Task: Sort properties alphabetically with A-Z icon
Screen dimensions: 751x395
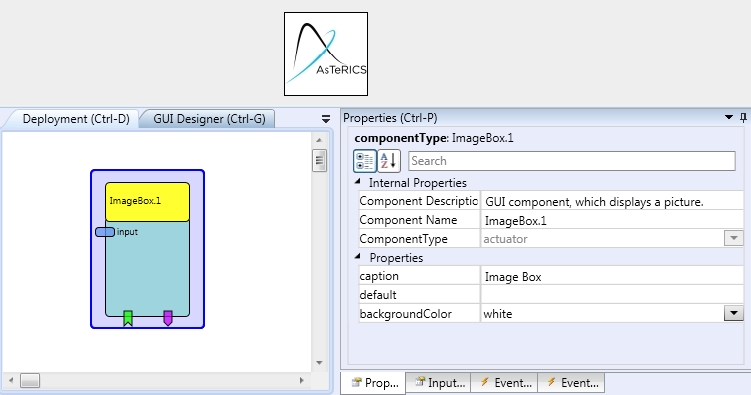Action: [389, 161]
